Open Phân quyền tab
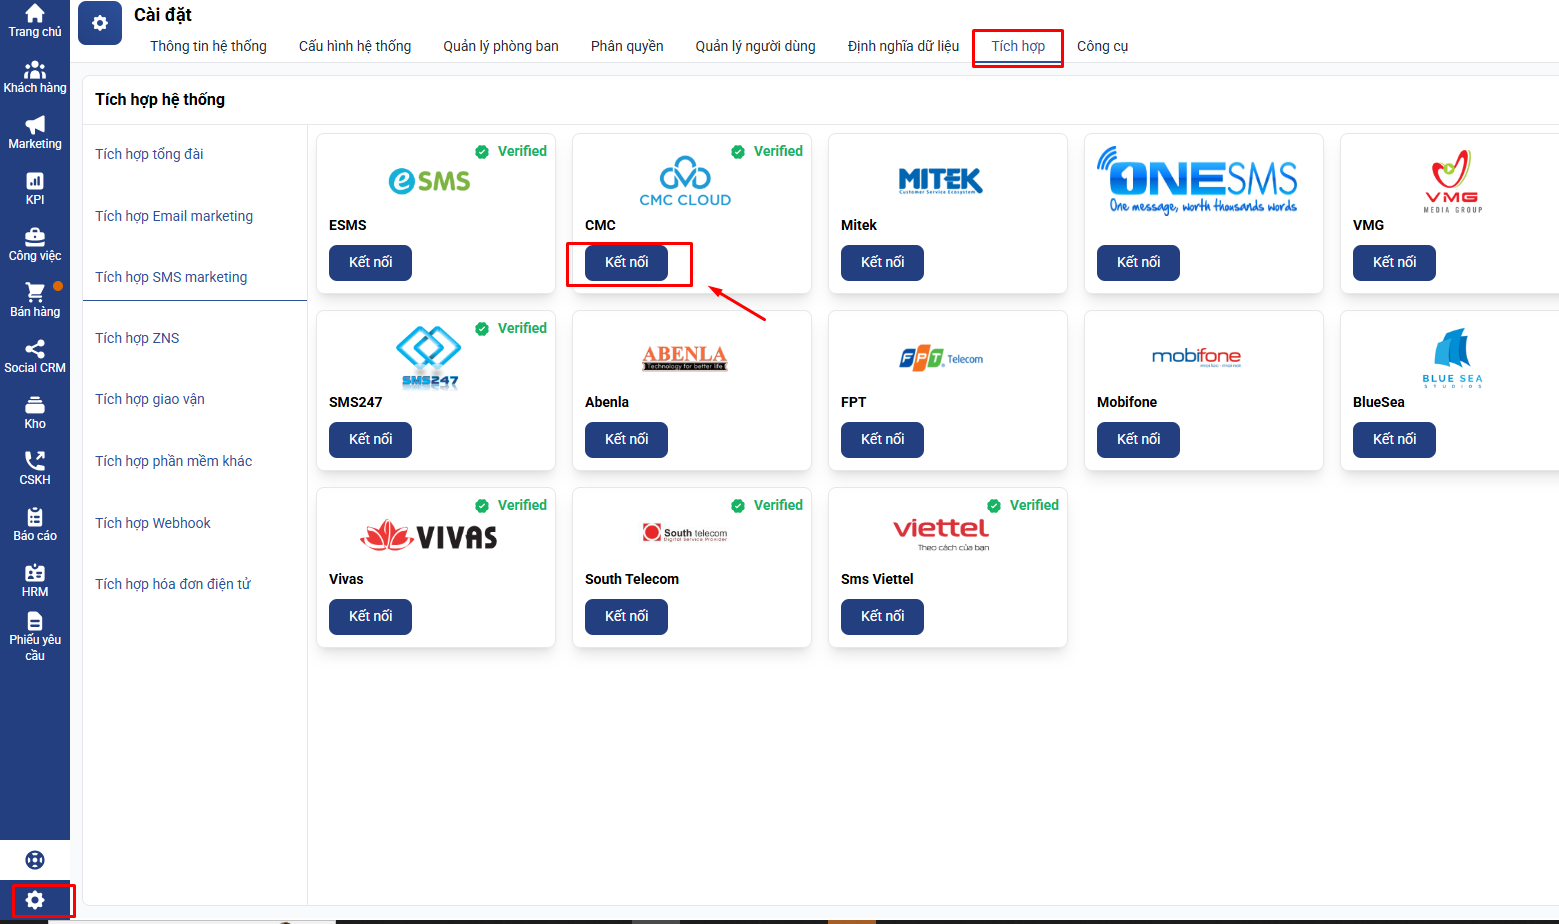The image size is (1559, 924). click(627, 46)
